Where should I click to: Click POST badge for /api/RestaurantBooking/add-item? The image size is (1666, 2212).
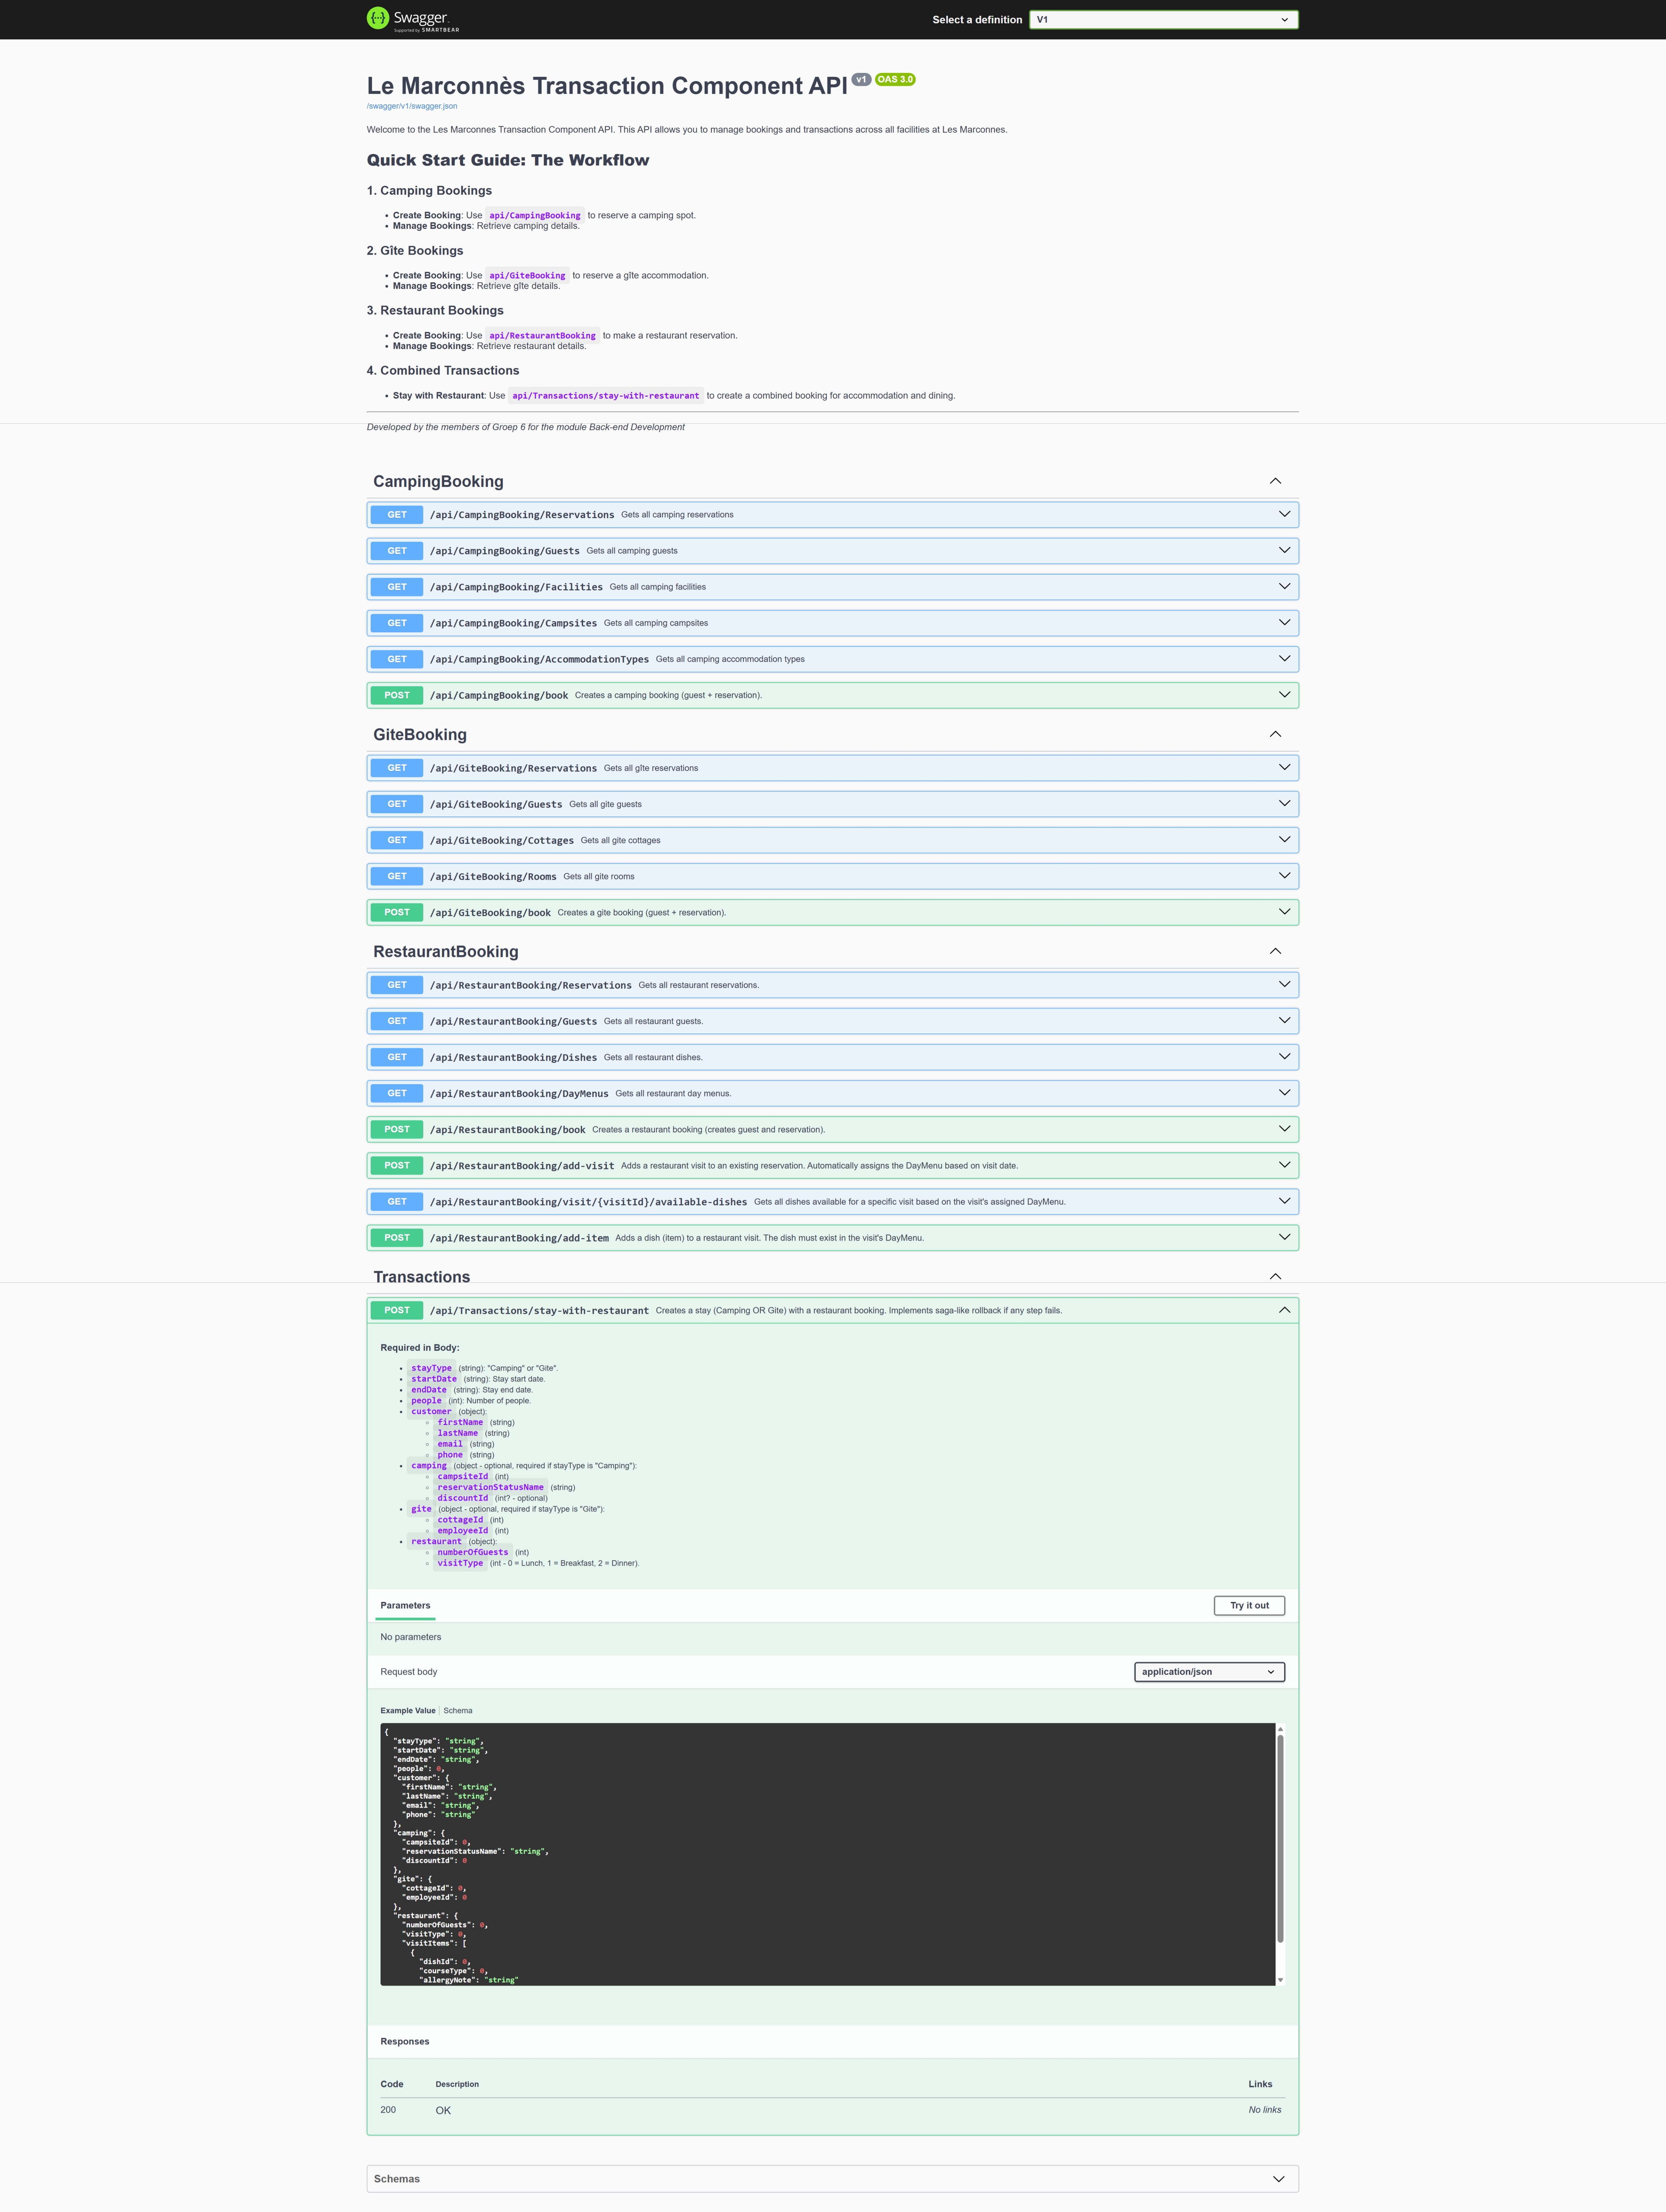click(397, 1238)
